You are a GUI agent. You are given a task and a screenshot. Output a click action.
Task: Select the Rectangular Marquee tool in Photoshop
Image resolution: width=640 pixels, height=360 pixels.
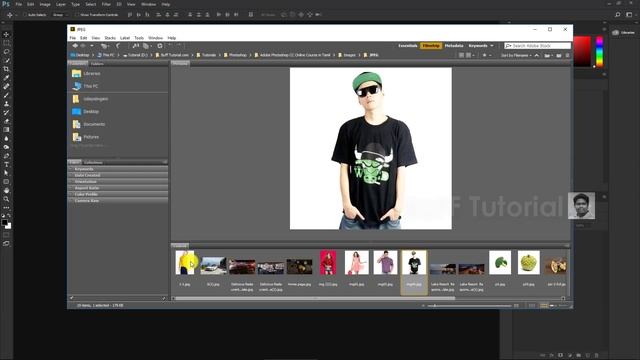pos(6,43)
